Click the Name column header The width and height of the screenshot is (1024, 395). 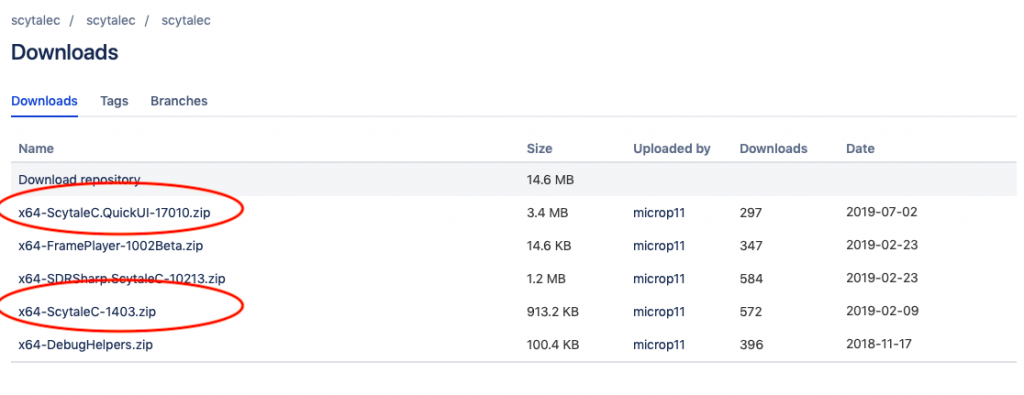[x=36, y=149]
